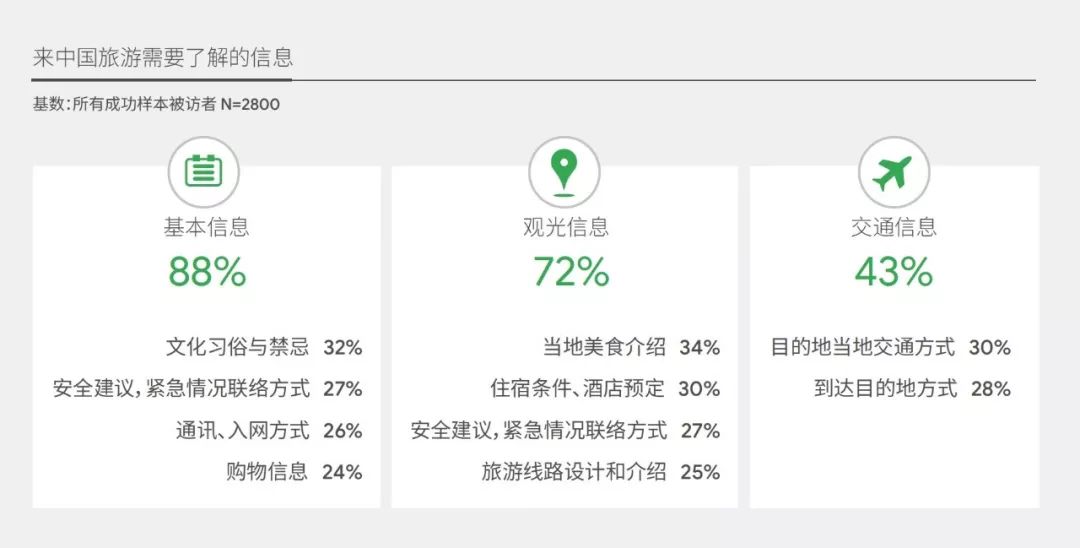The width and height of the screenshot is (1080, 548).
Task: Select the 文化习俗与禁忌 row
Action: pyautogui.click(x=264, y=347)
